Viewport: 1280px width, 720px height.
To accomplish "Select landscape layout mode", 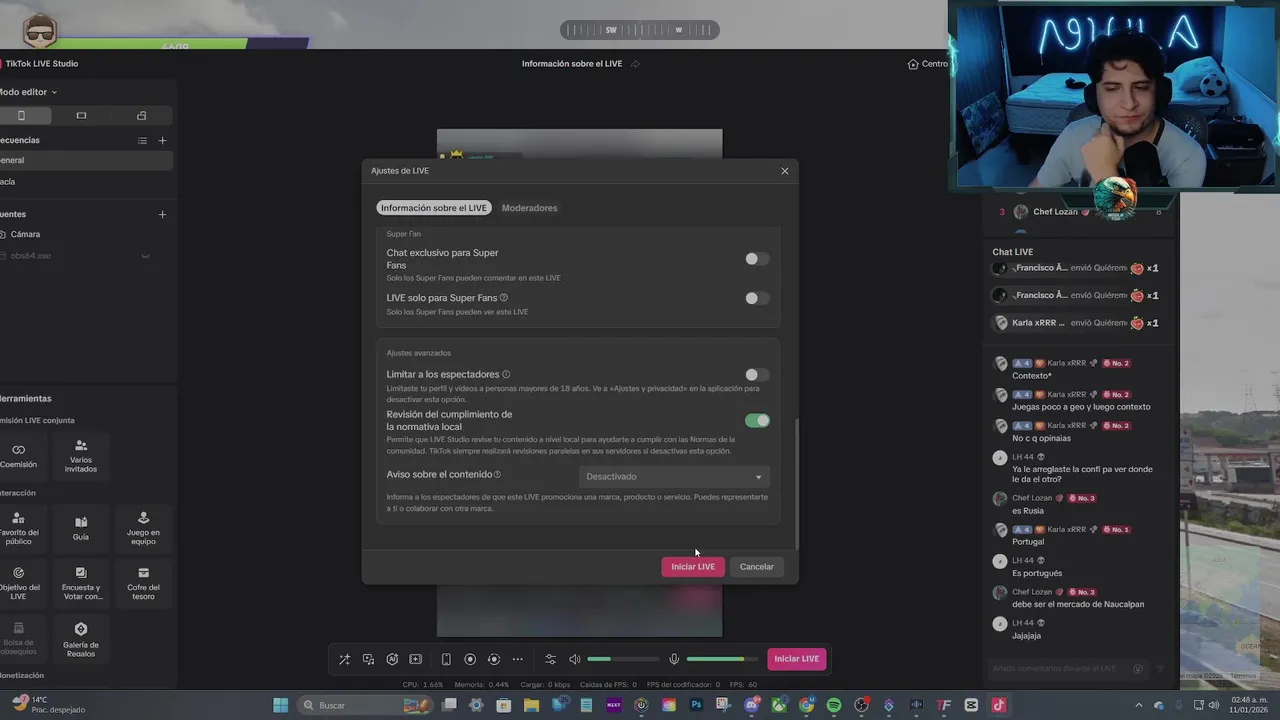I will coord(81,115).
